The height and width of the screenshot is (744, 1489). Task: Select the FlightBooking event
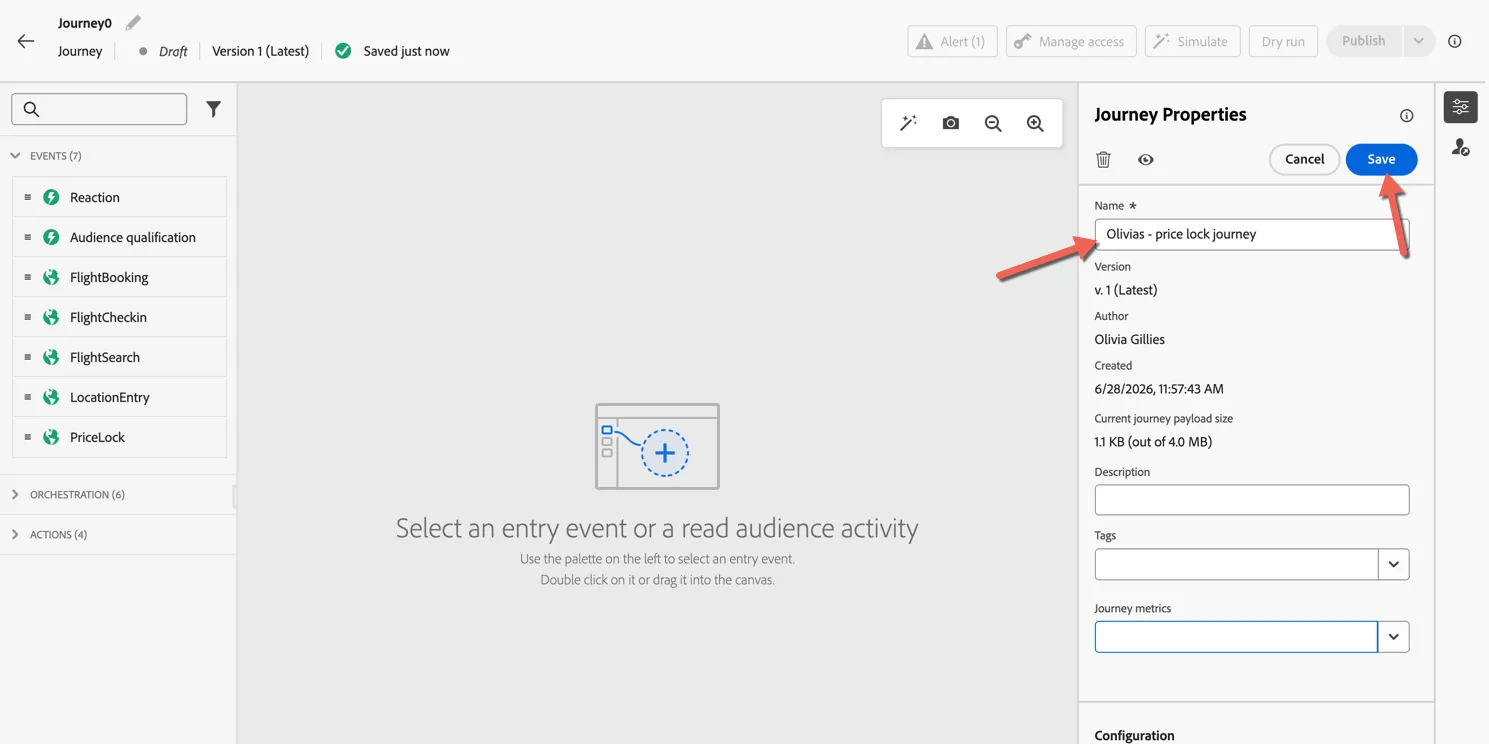[119, 277]
